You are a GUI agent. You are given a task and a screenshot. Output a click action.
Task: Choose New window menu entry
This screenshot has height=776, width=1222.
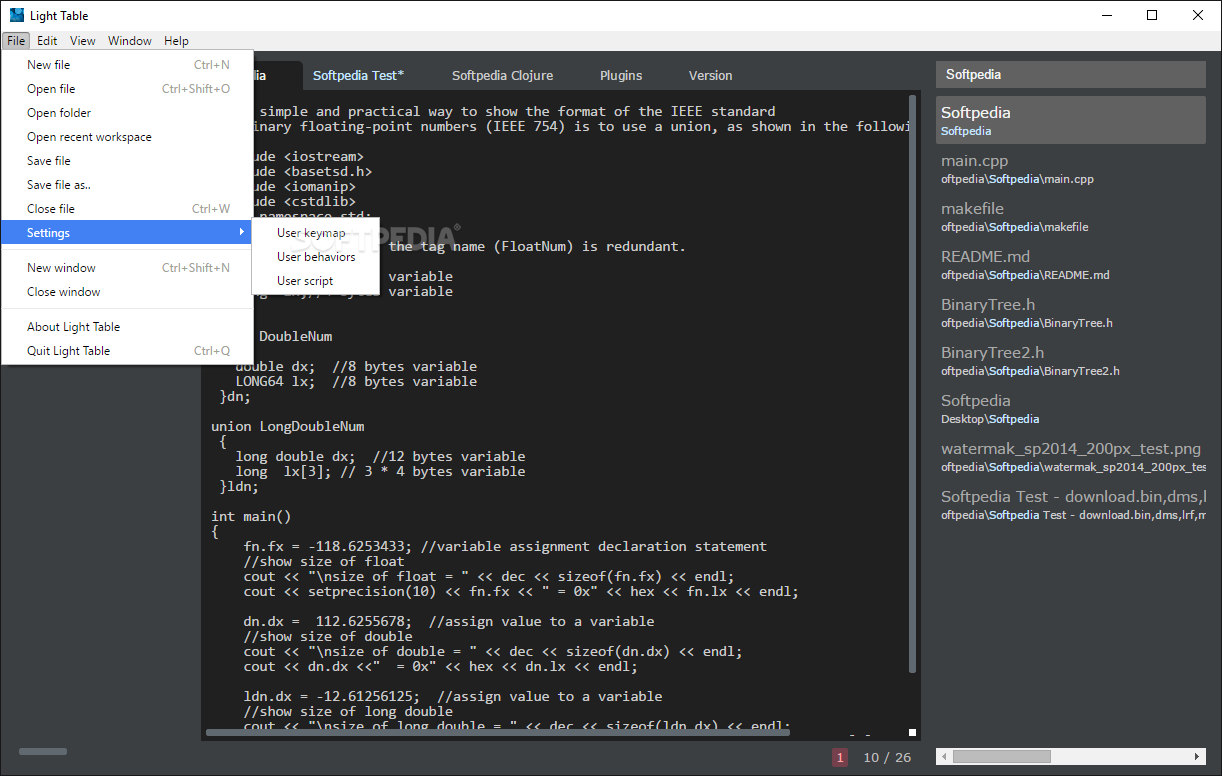coord(128,268)
